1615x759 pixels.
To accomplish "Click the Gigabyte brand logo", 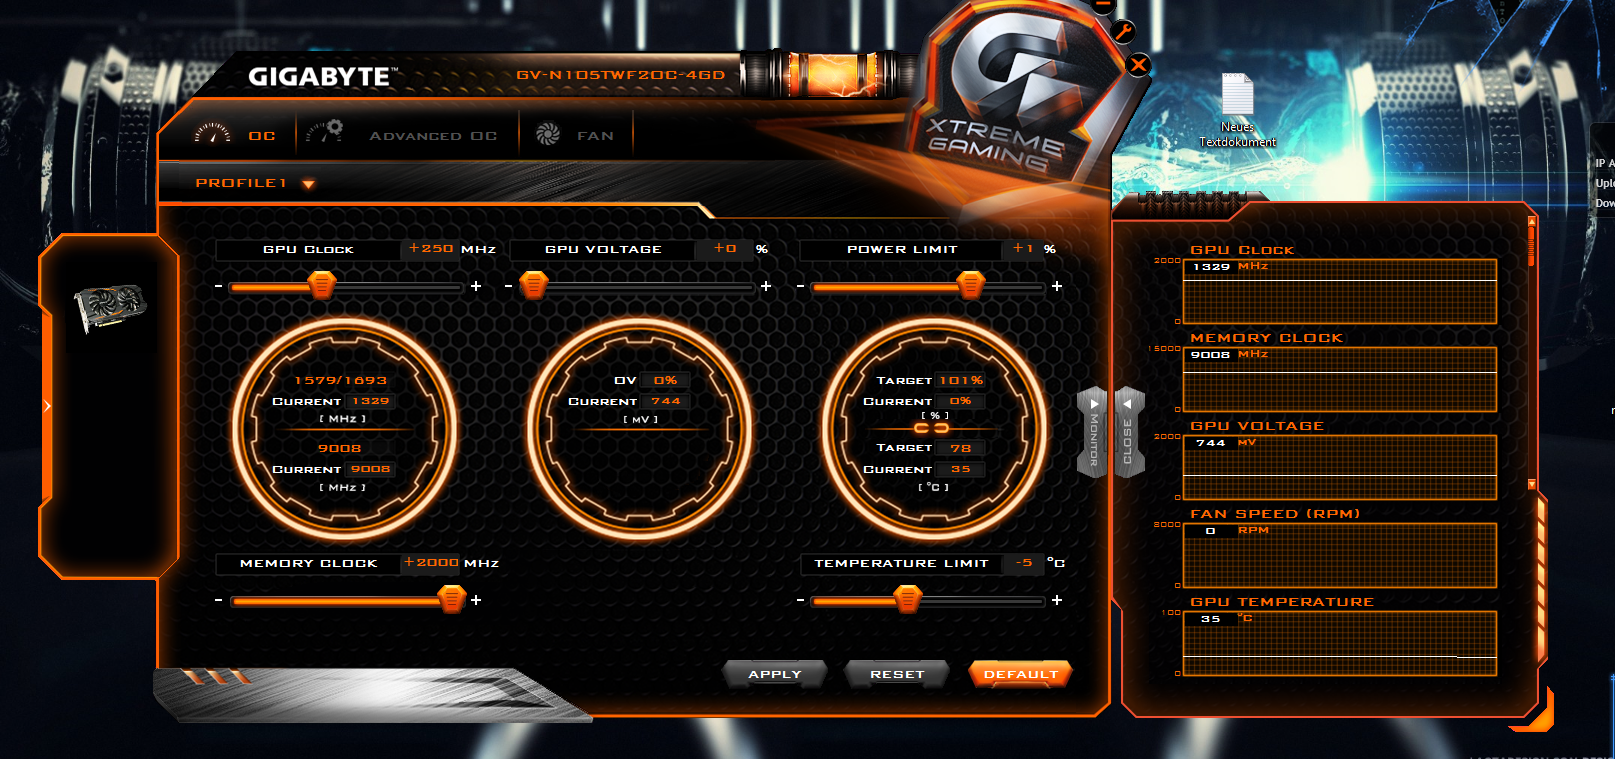I will (322, 76).
